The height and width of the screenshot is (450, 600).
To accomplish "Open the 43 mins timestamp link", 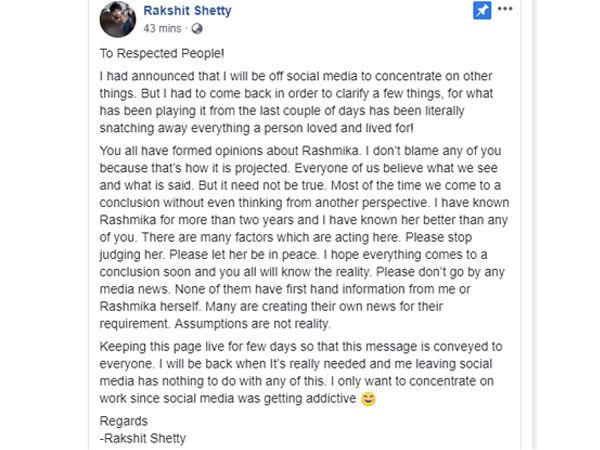I will coord(162,28).
